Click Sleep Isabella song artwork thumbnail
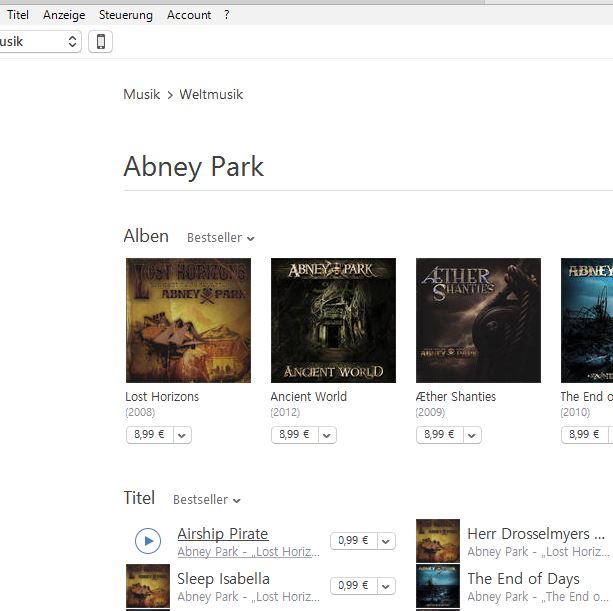The height and width of the screenshot is (611, 613). click(148, 585)
